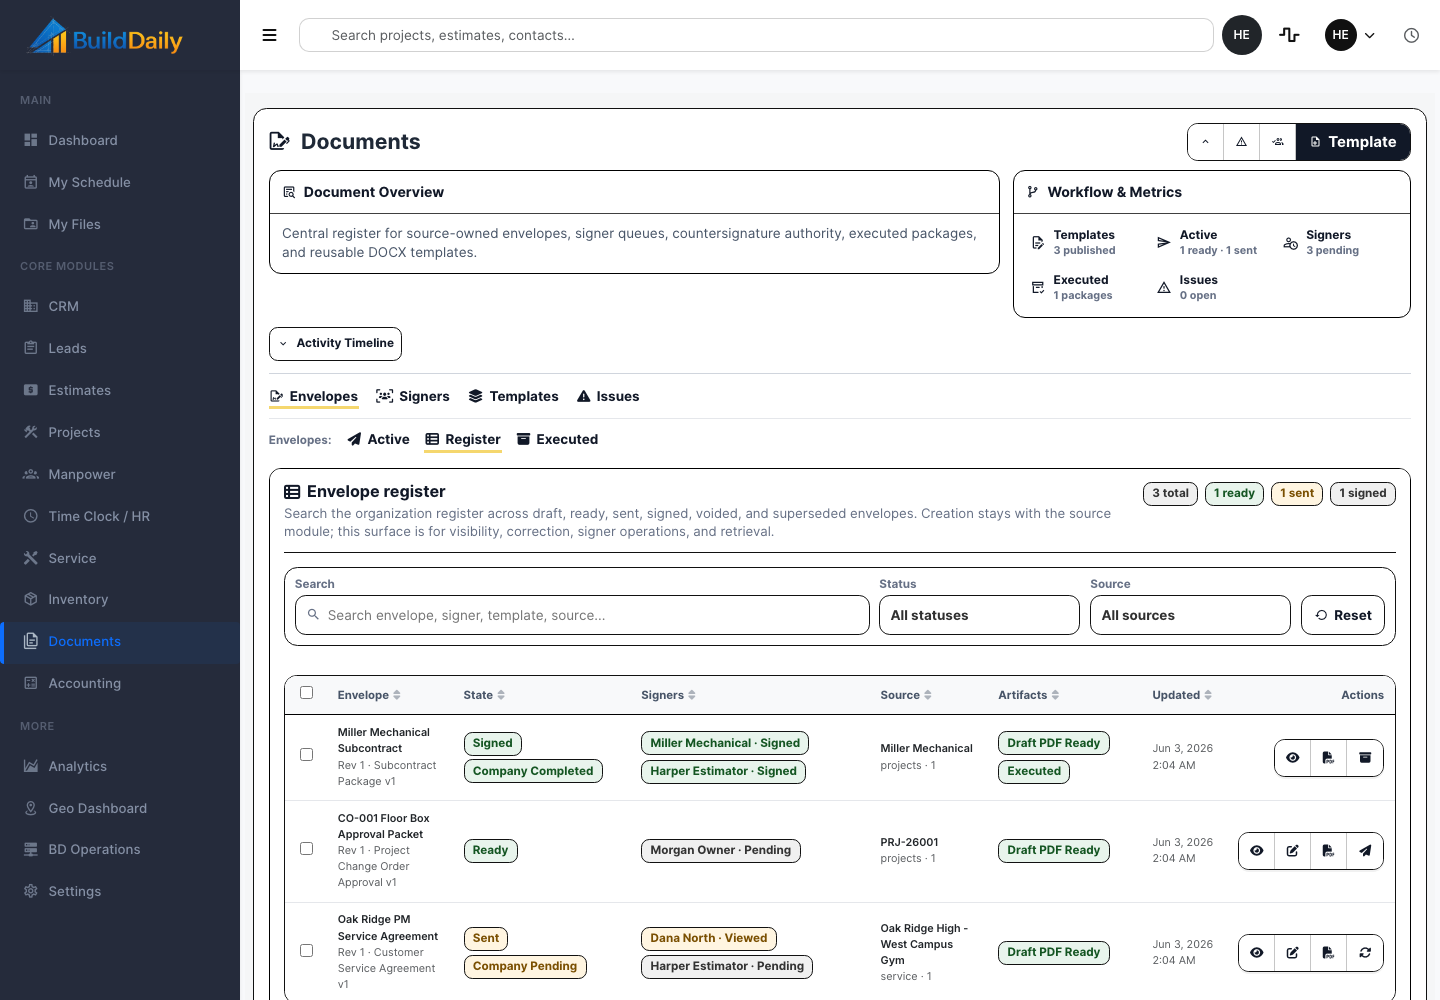Click the HE dark avatar circle
This screenshot has width=1440, height=1000.
1242,35
